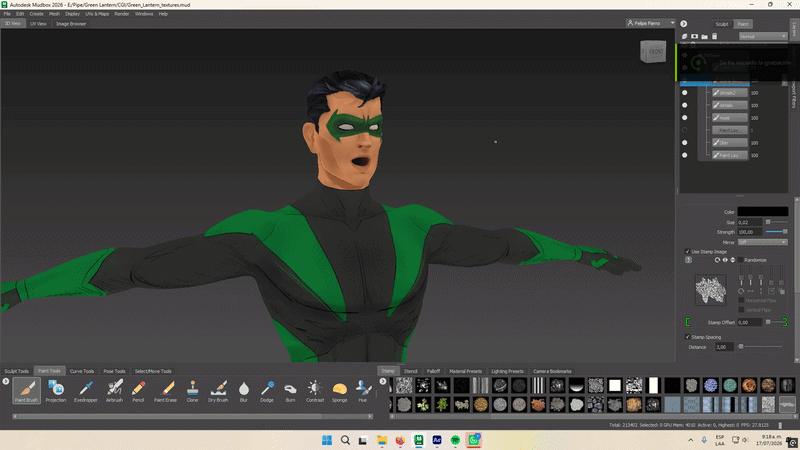Switch to the Curve Tools tab
Viewport: 800px width, 450px height.
pyautogui.click(x=82, y=371)
